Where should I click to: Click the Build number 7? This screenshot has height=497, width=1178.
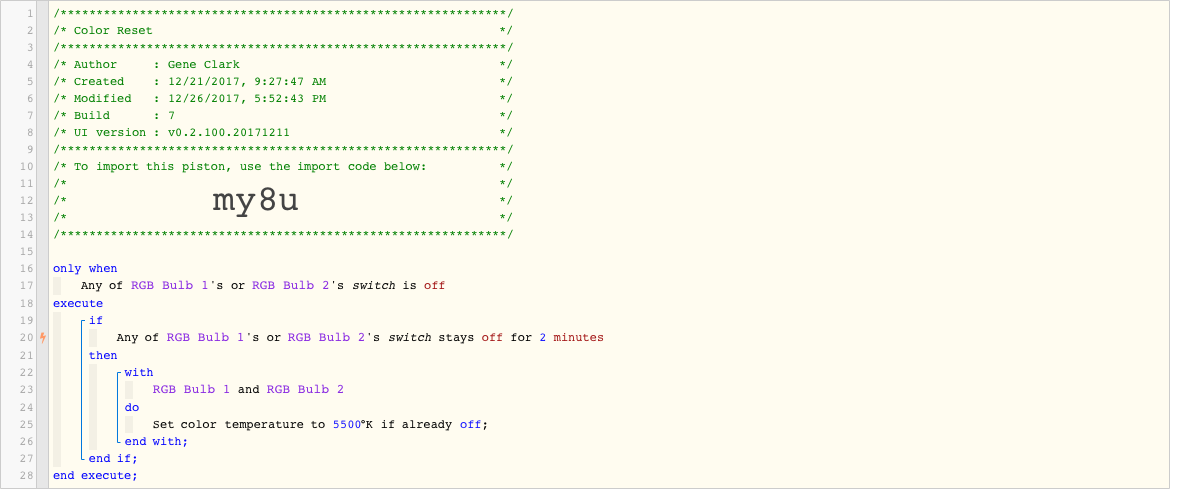[171, 116]
